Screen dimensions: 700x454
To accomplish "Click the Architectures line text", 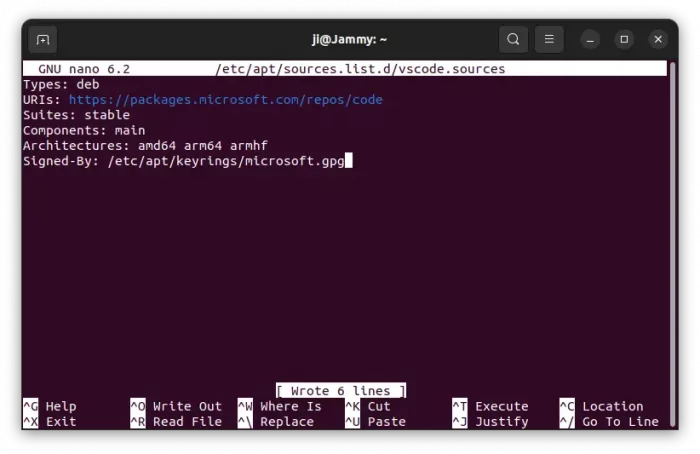I will [145, 145].
